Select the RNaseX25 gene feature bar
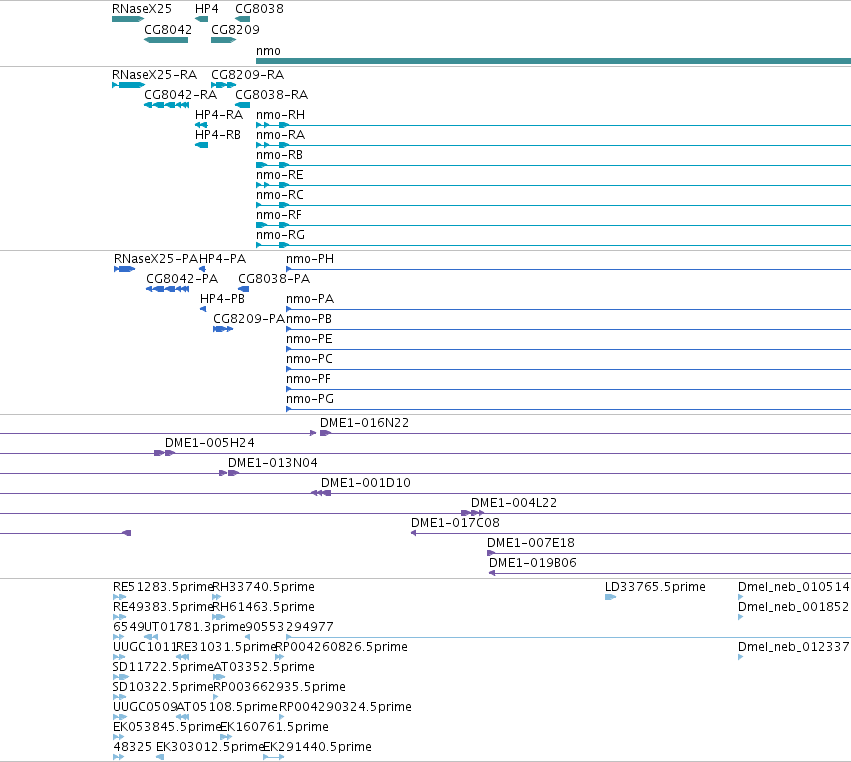The height and width of the screenshot is (762, 851). pyautogui.click(x=128, y=19)
